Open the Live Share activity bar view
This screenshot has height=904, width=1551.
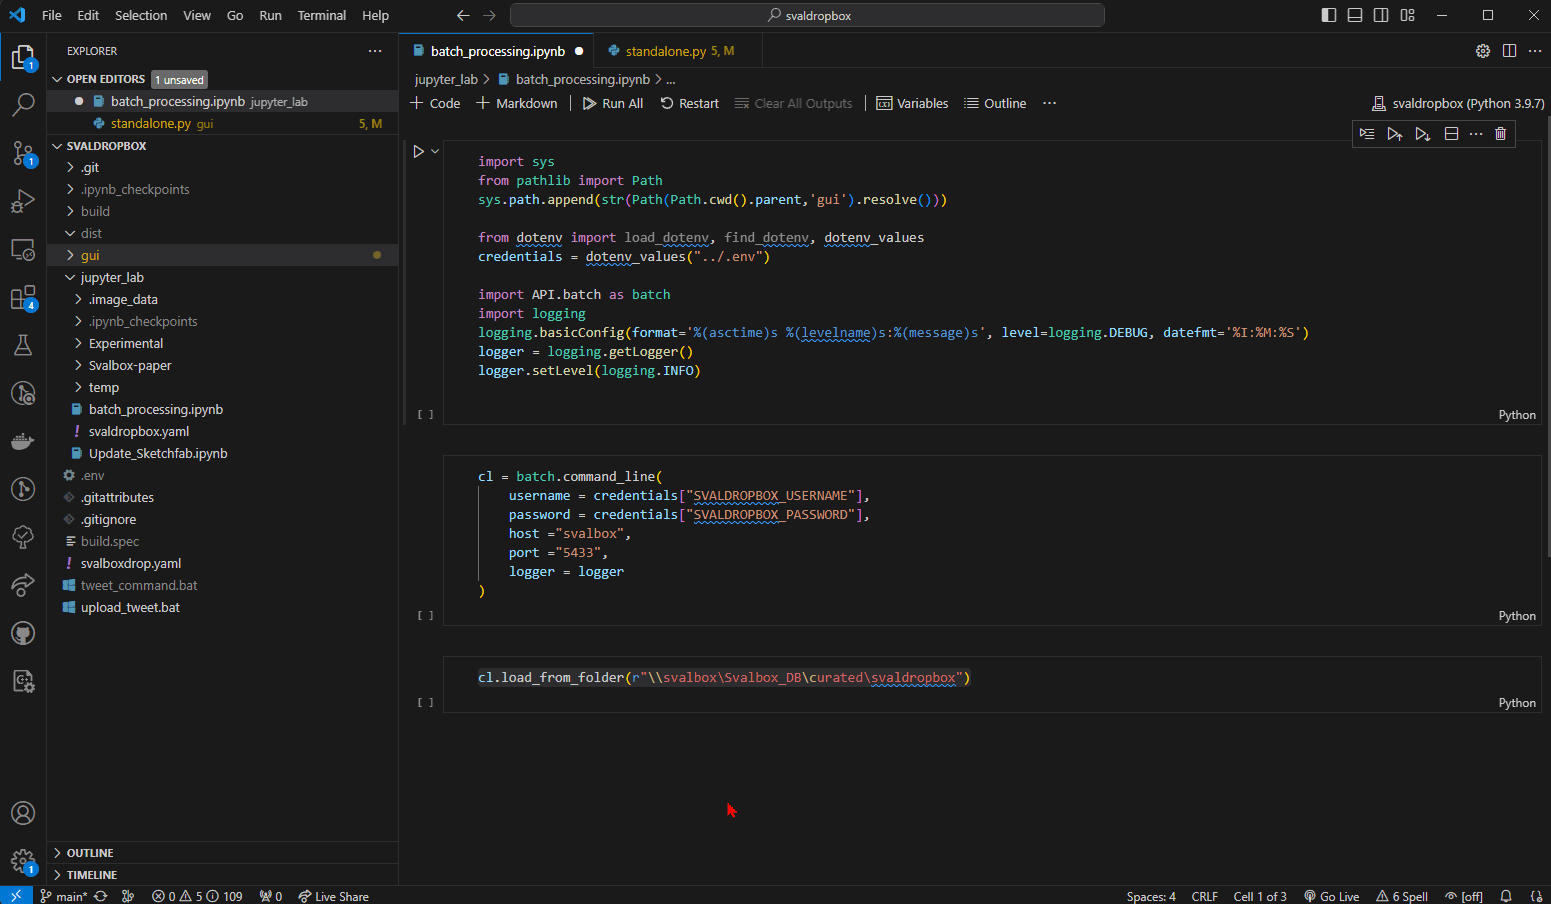(23, 585)
